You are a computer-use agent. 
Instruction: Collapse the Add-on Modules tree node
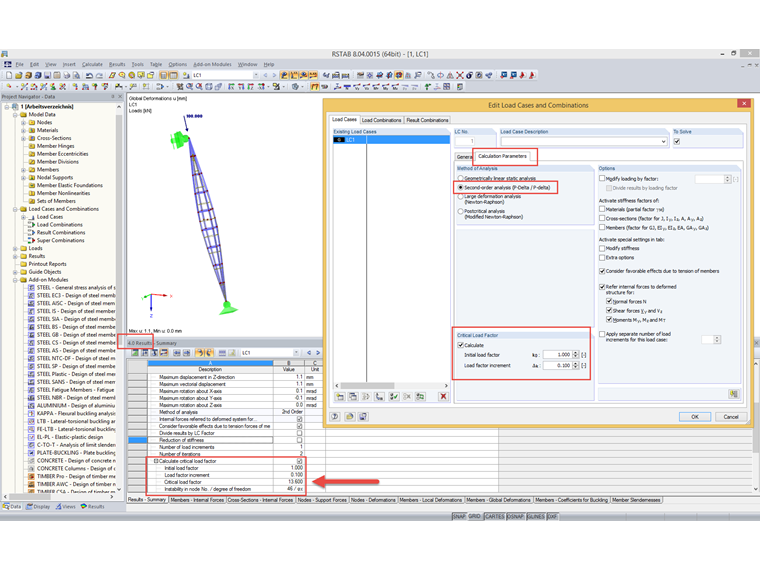click(16, 280)
